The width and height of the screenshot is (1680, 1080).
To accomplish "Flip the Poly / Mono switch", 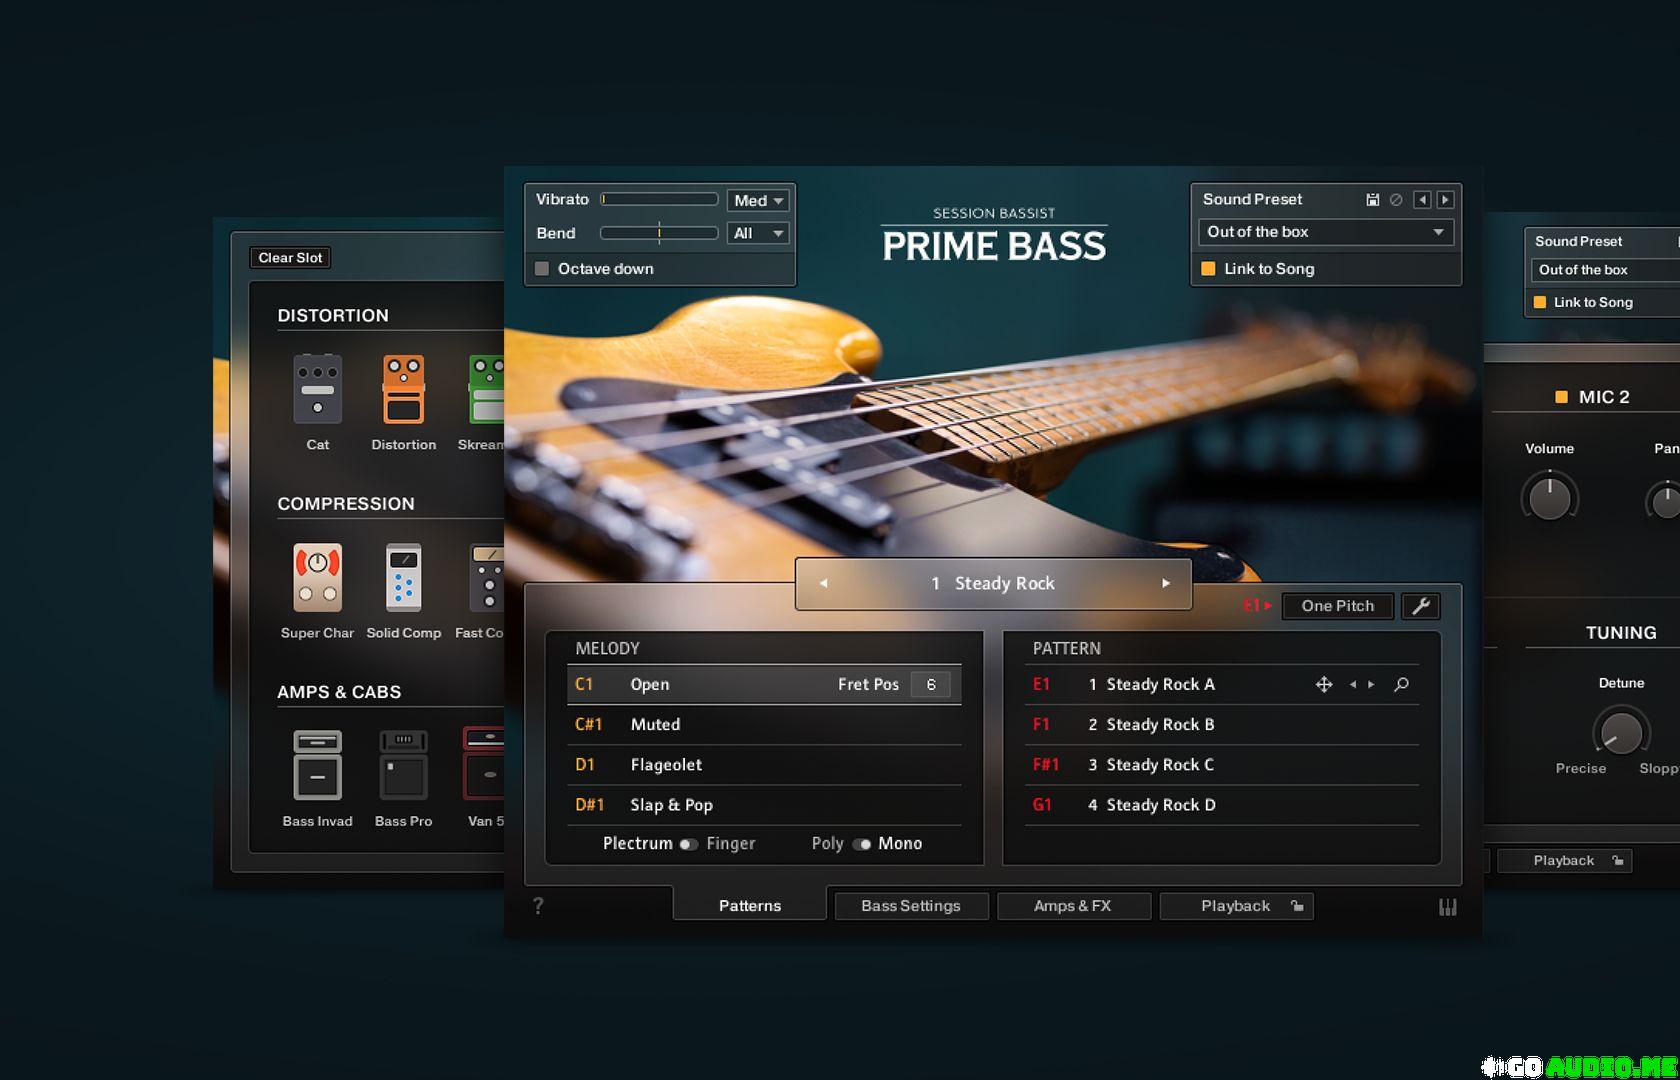I will tap(861, 844).
